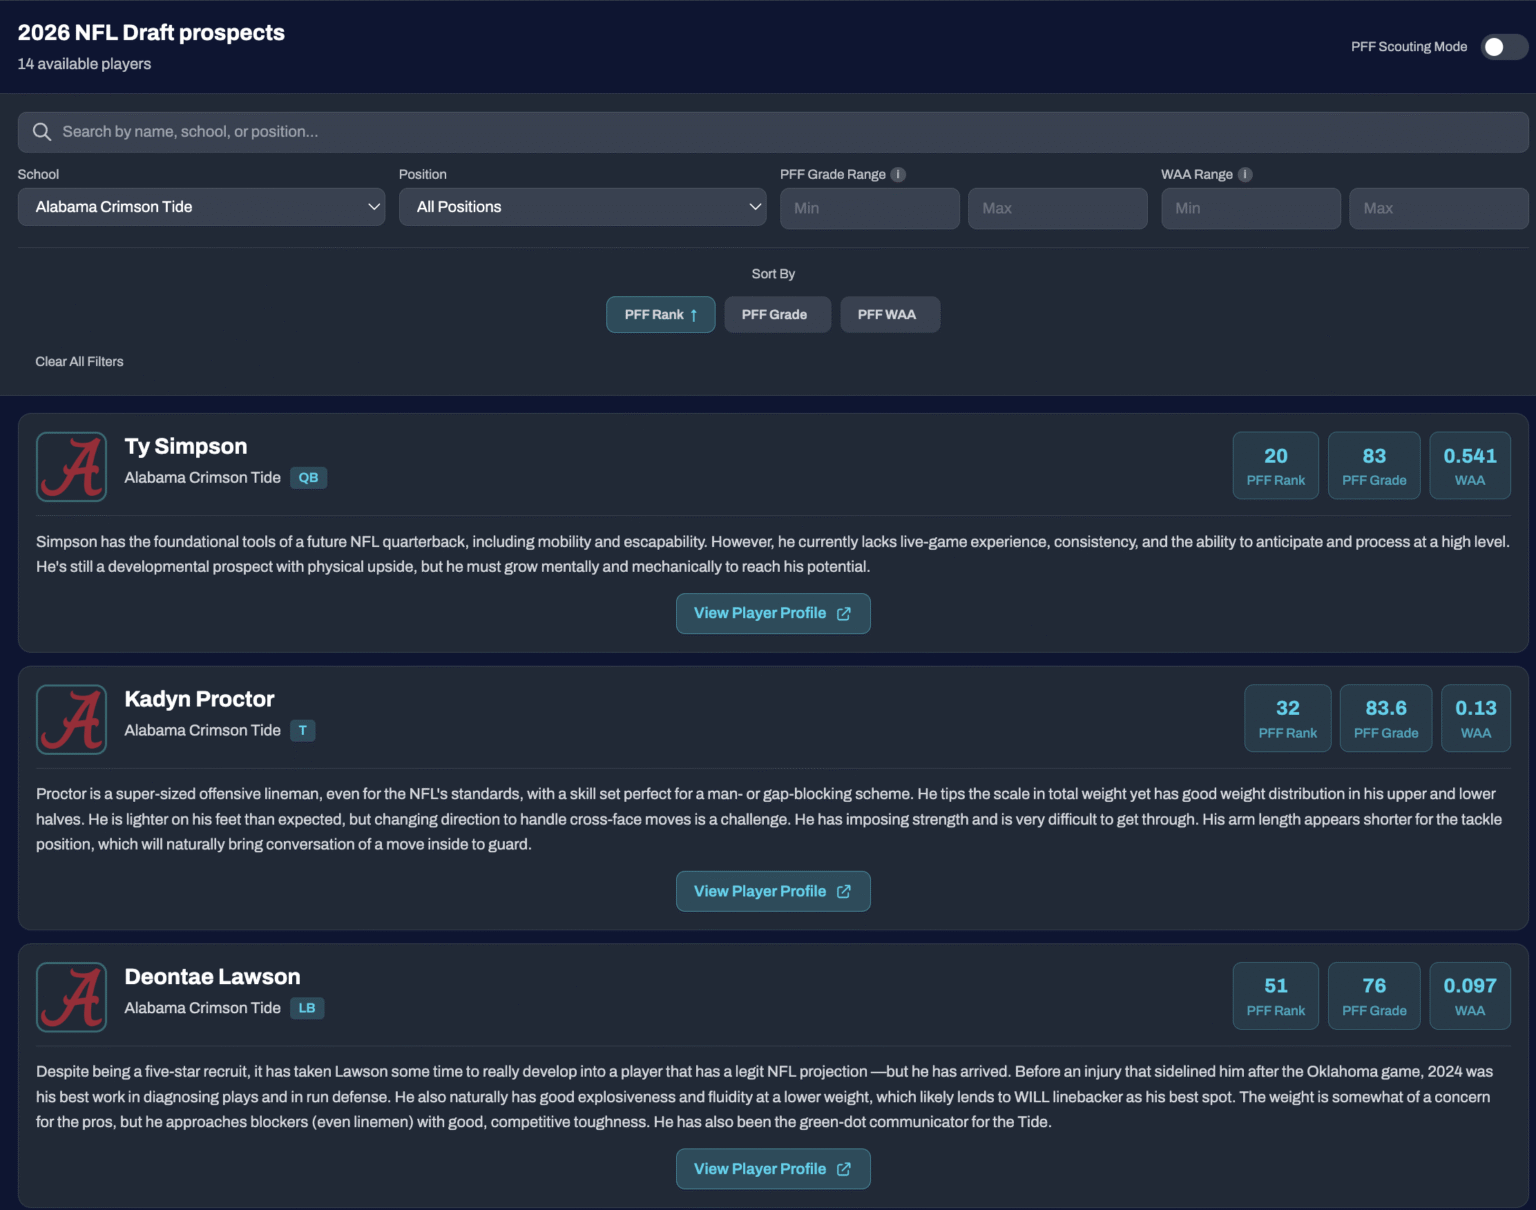
Task: Sort players by PFF WAA
Action: click(x=889, y=315)
